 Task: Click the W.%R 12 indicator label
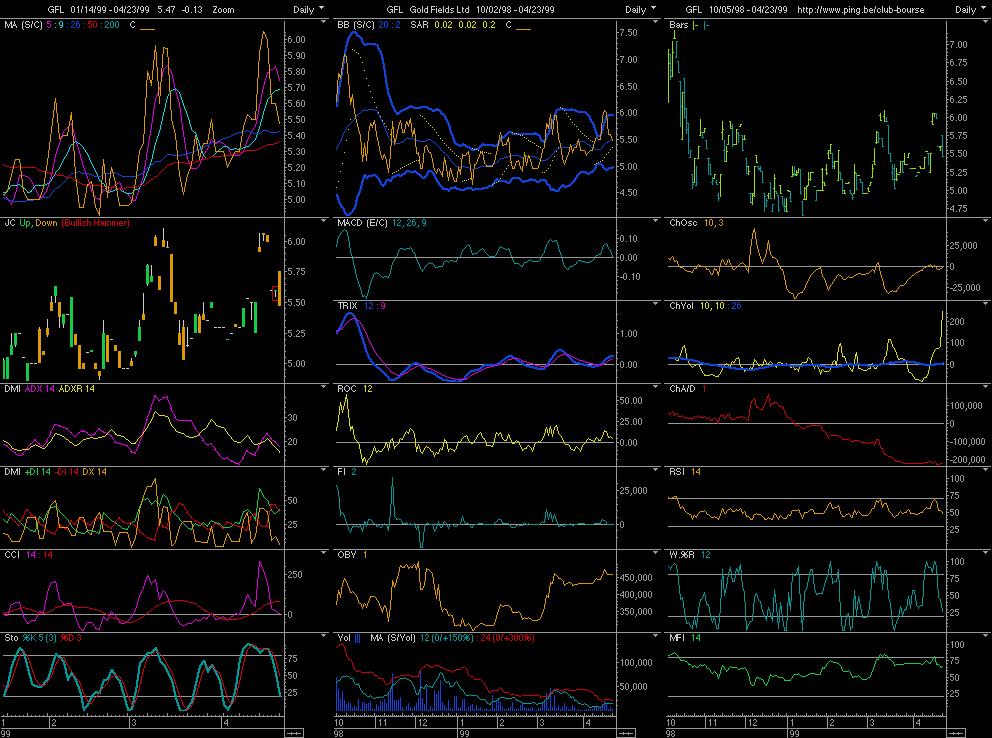[690, 555]
